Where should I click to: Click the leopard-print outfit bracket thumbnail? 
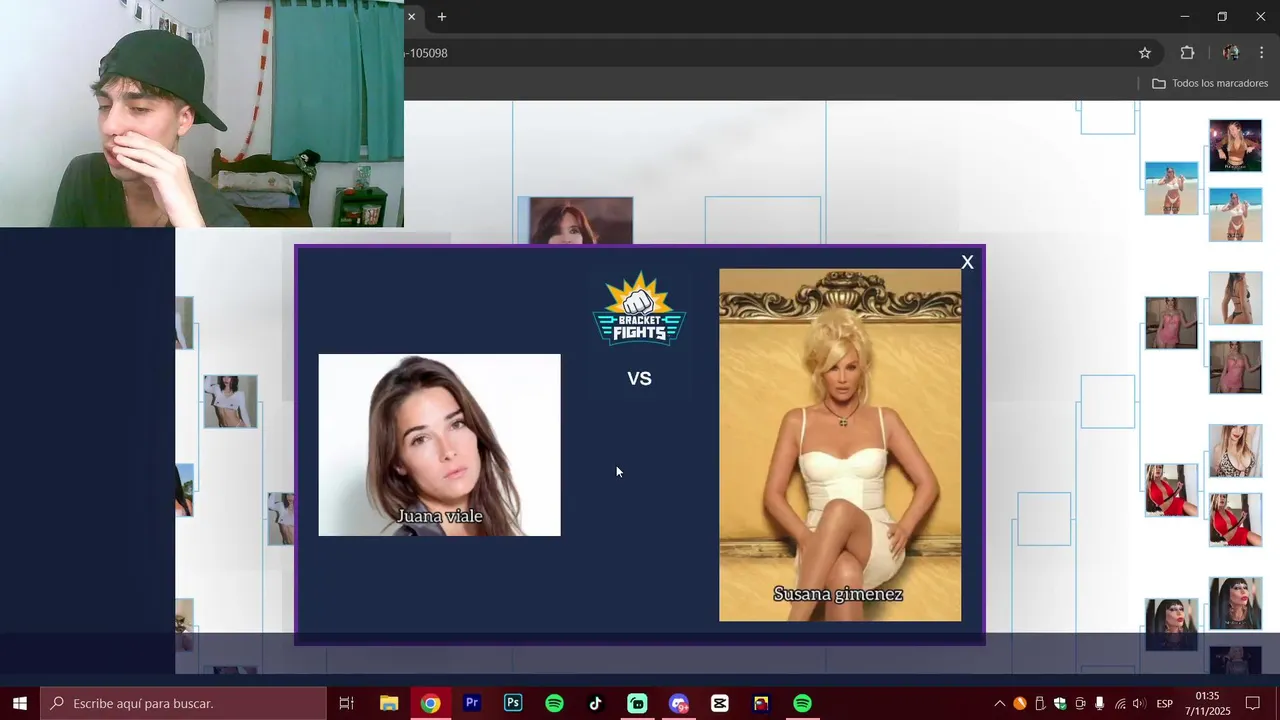pyautogui.click(x=1235, y=451)
